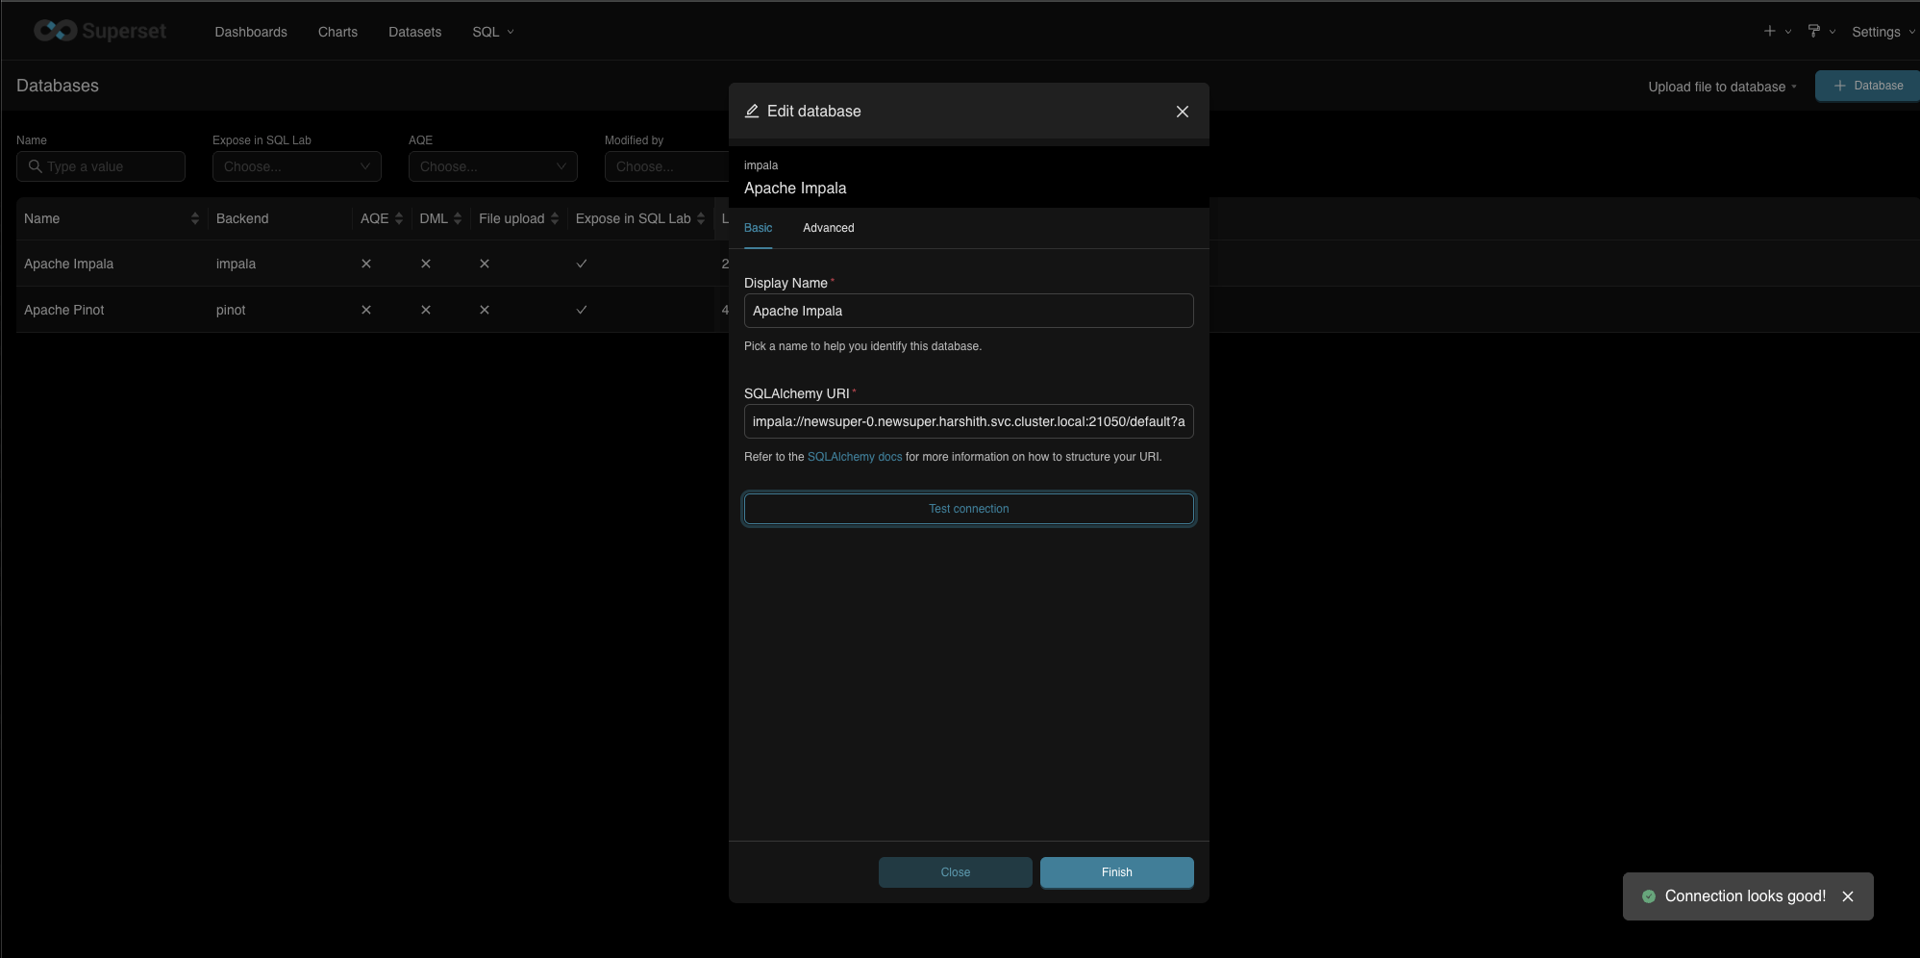Image resolution: width=1920 pixels, height=958 pixels.
Task: Expand the Settings menu
Action: (x=1883, y=32)
